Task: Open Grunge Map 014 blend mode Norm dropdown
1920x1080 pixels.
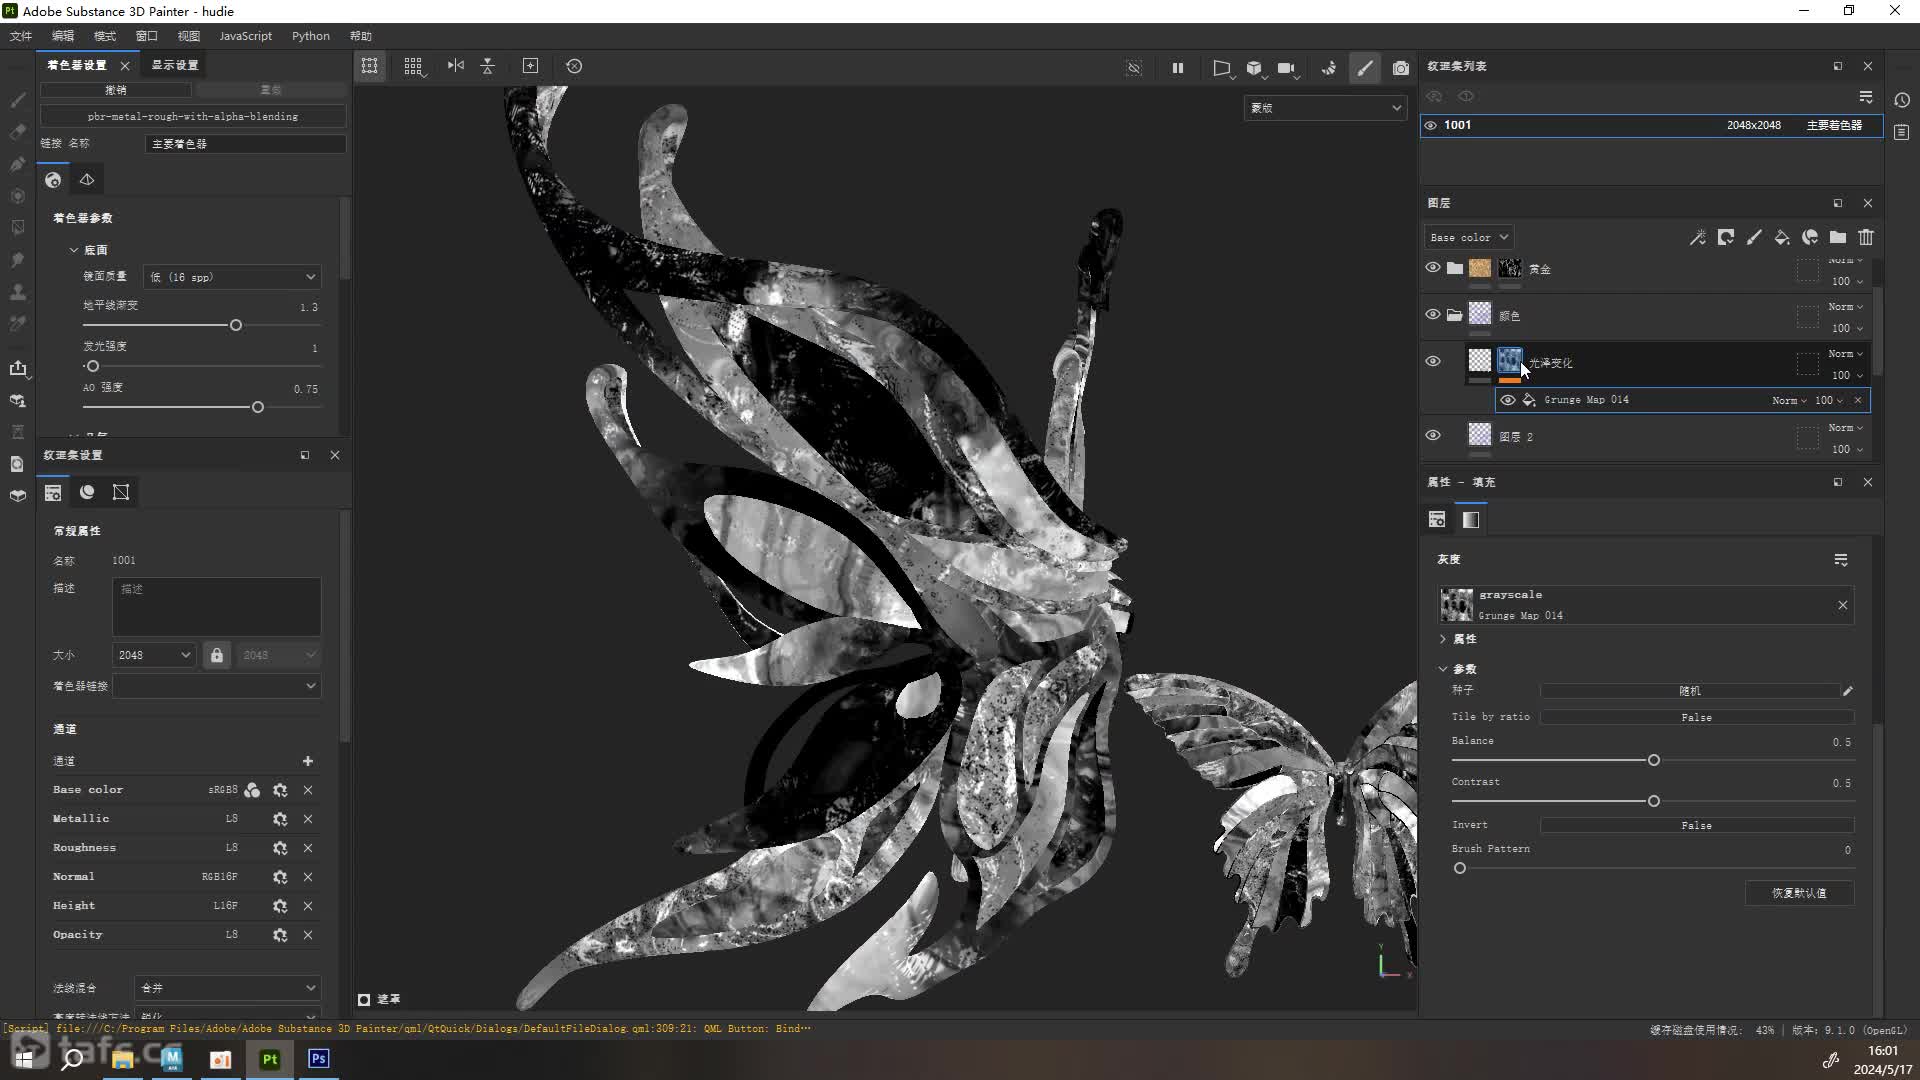Action: 1789,400
